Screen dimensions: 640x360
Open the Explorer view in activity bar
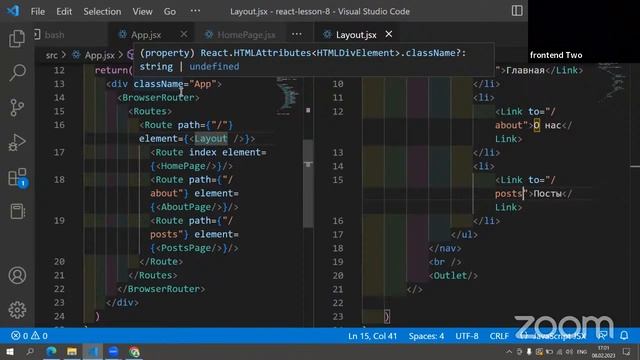point(17,39)
